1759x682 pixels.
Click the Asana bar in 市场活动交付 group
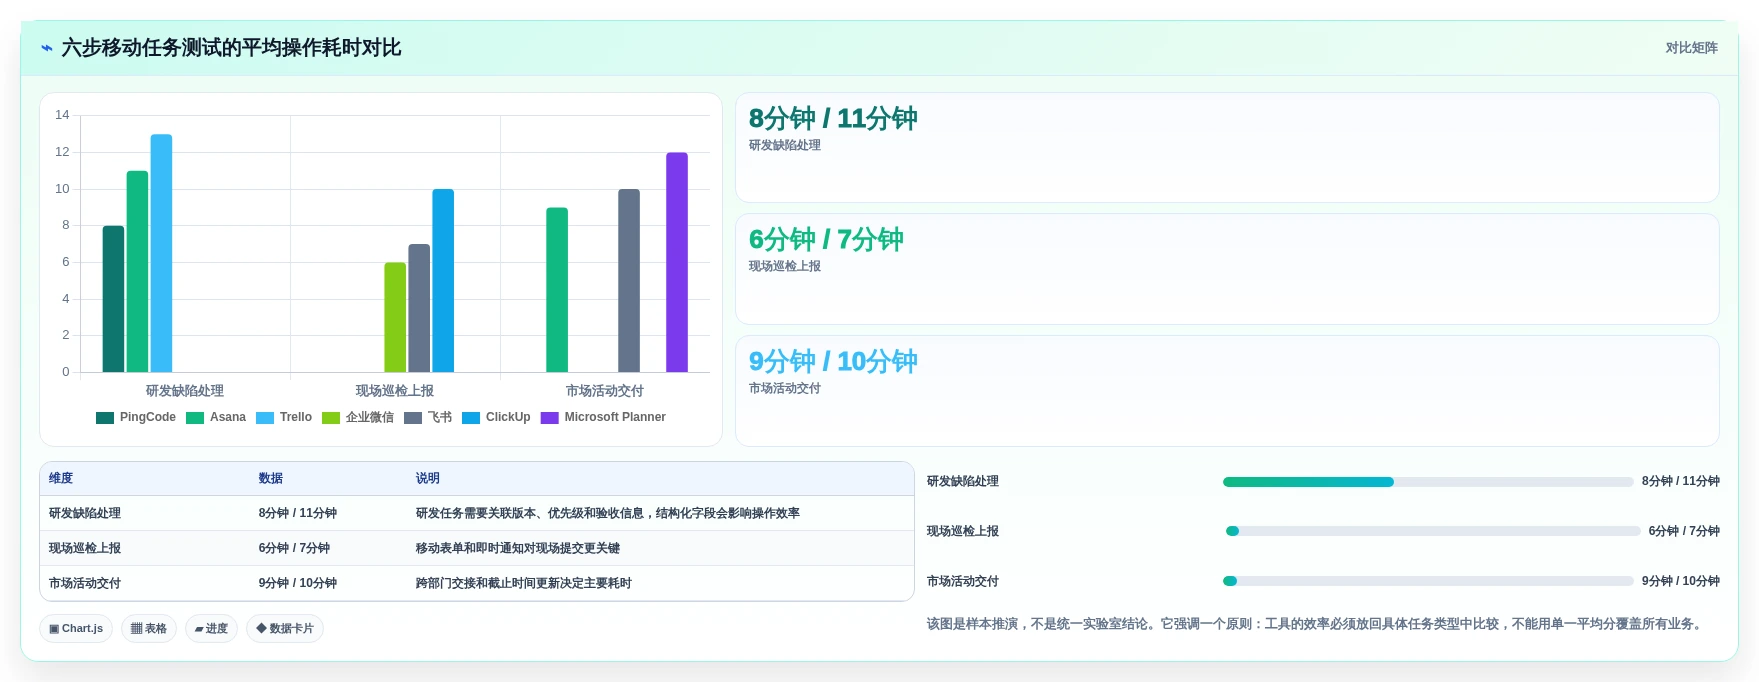557,290
